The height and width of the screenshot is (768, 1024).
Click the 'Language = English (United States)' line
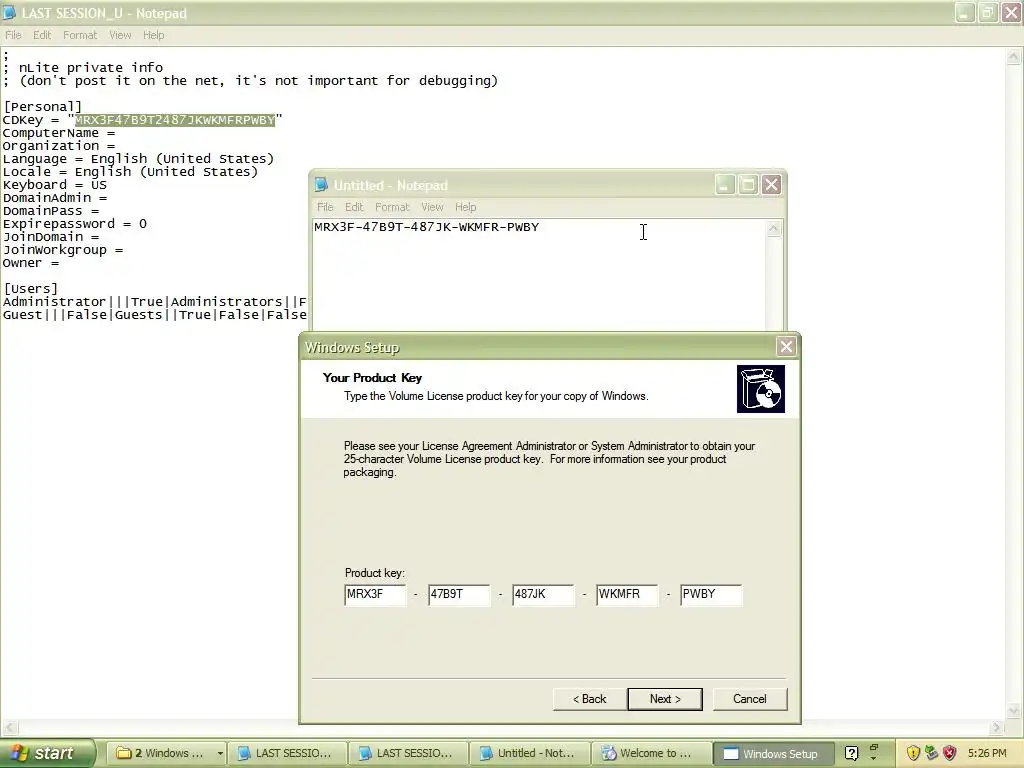(138, 159)
